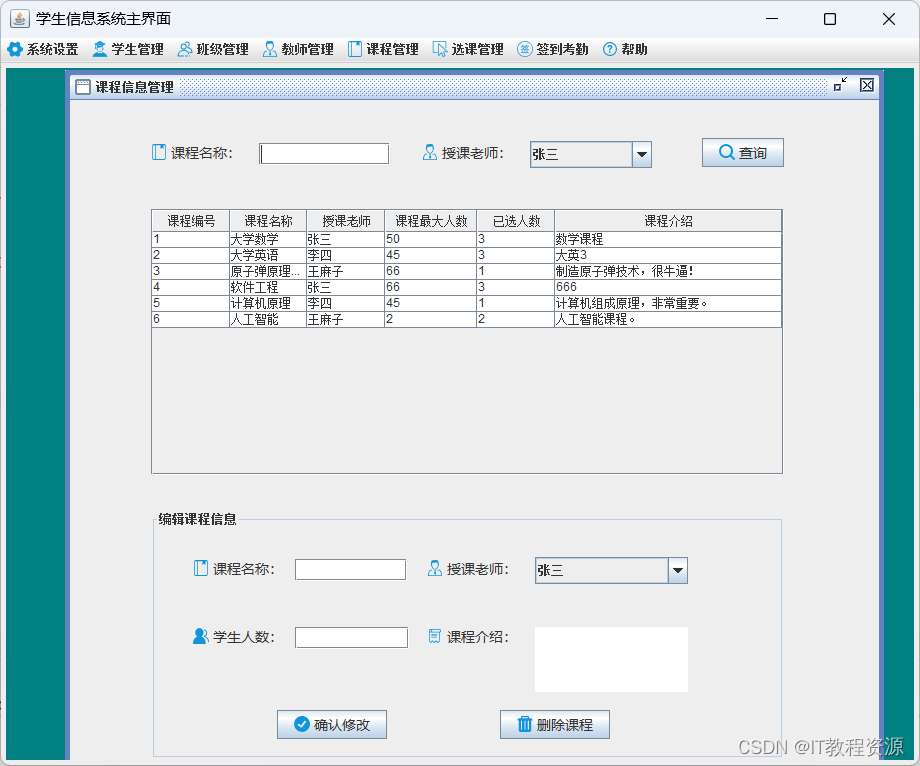Select the 计算机原理 course row
The image size is (920, 766).
(466, 303)
